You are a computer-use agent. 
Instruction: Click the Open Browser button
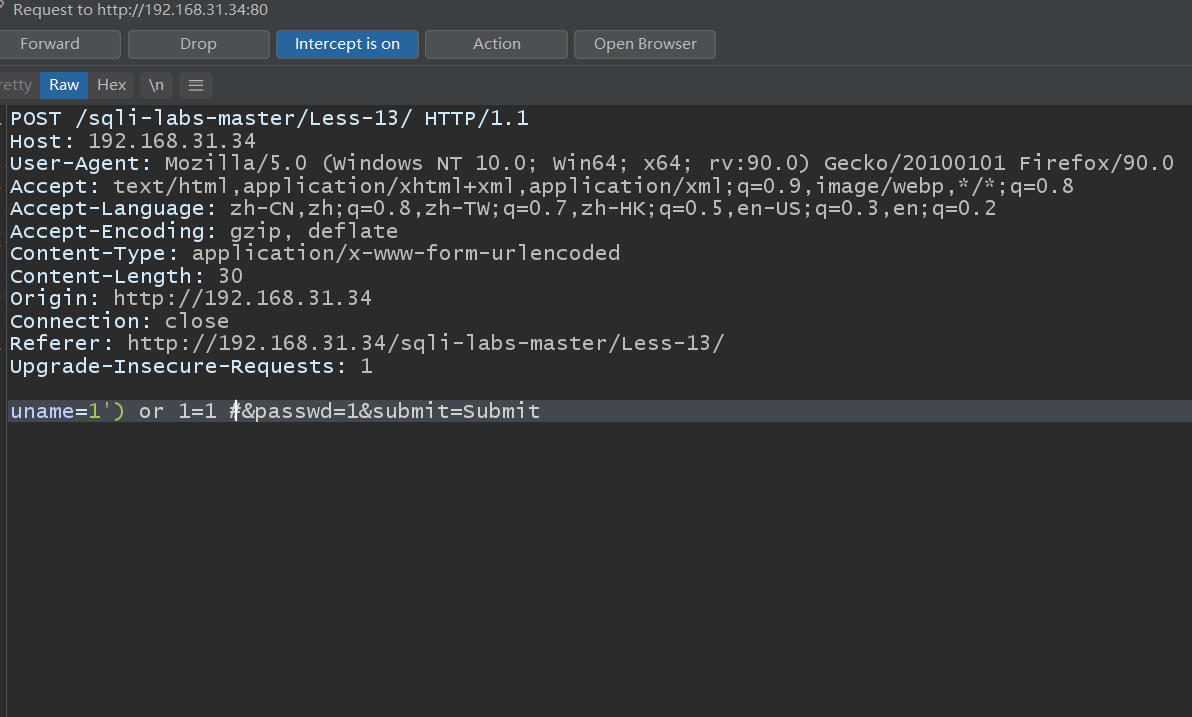(645, 44)
